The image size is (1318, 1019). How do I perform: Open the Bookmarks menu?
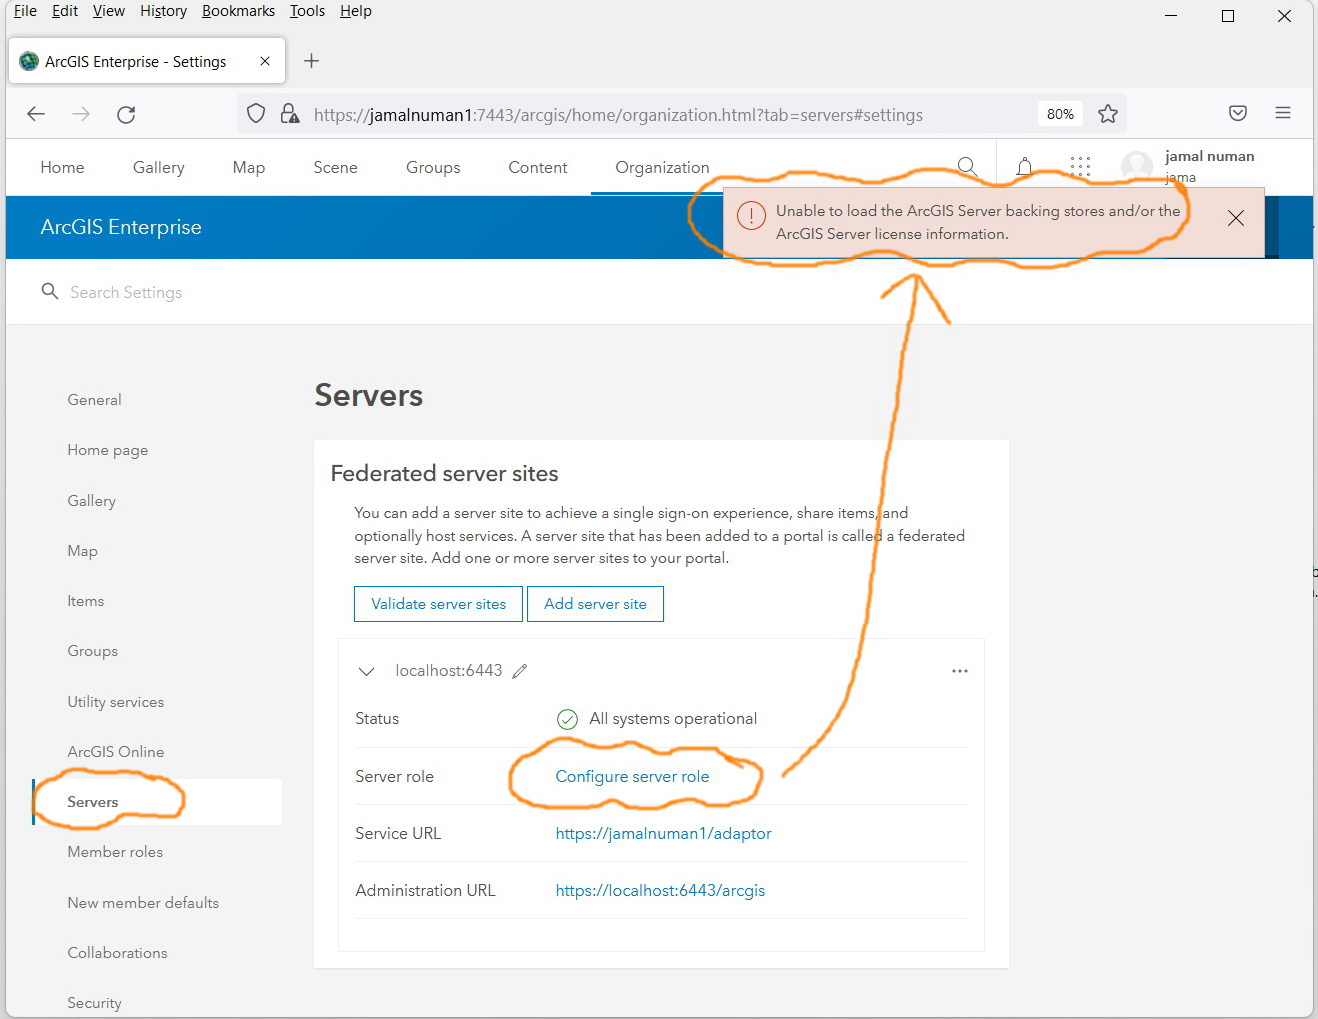238,11
